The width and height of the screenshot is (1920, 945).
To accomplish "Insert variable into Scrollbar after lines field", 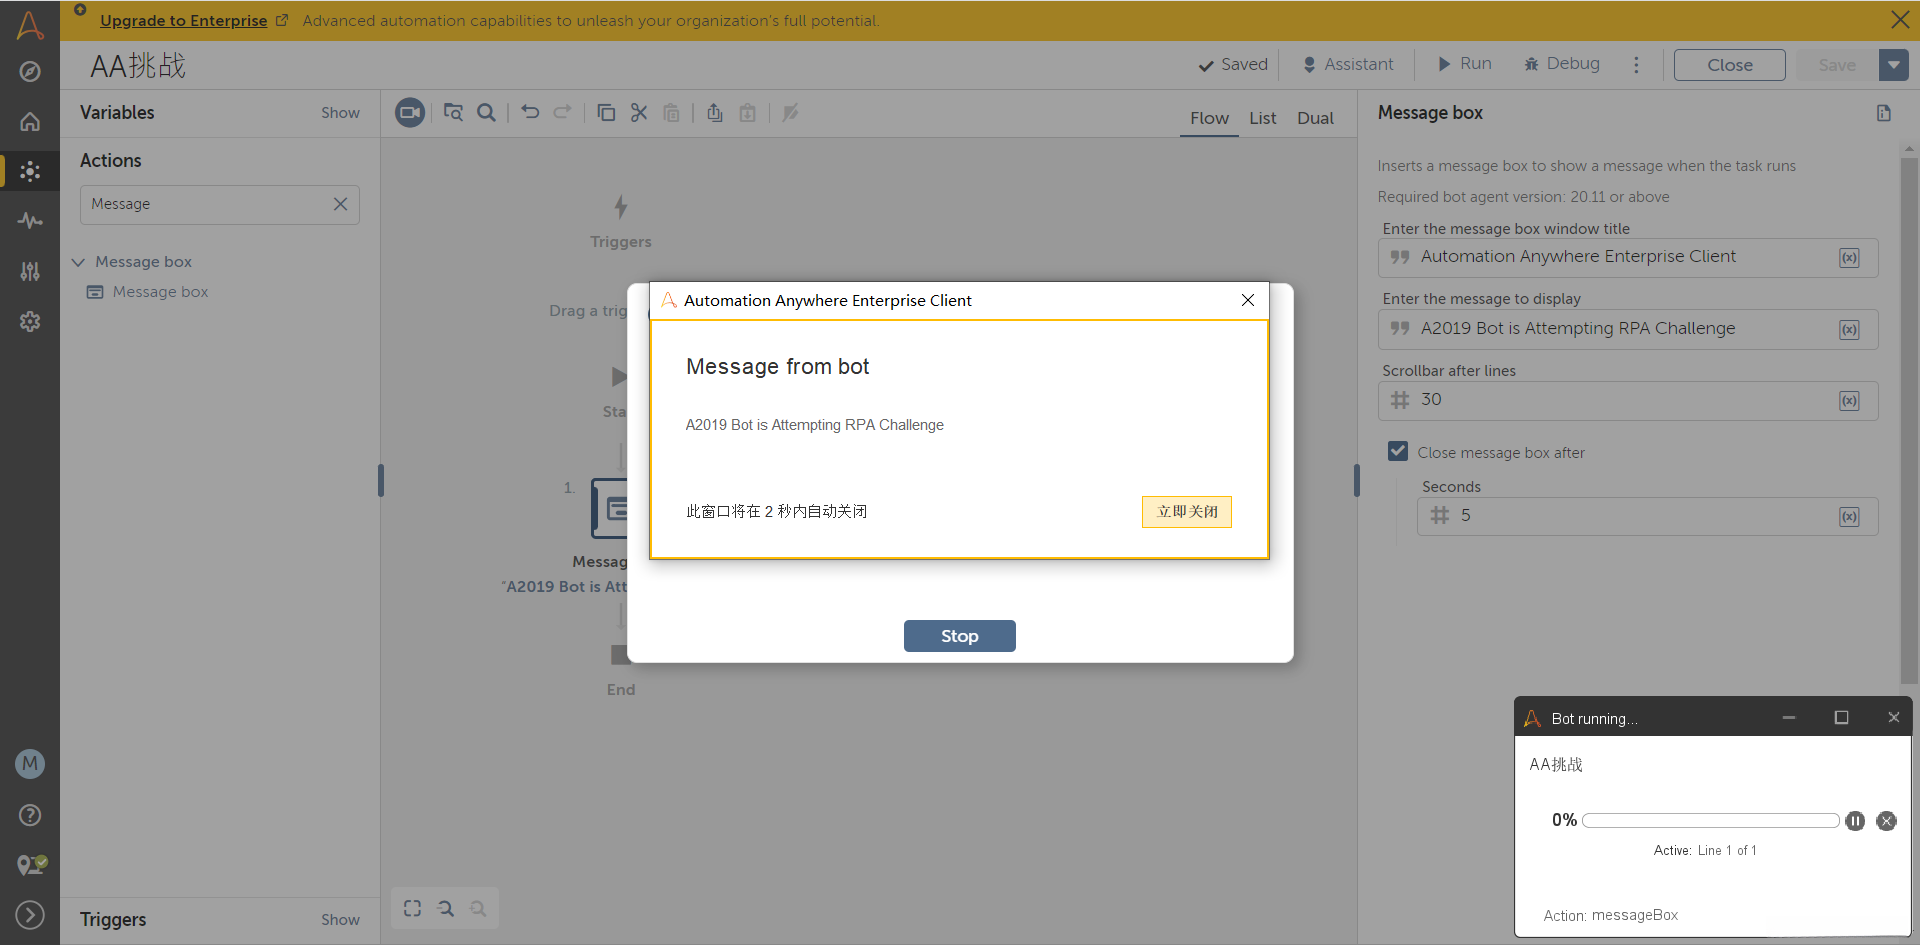I will [x=1850, y=401].
